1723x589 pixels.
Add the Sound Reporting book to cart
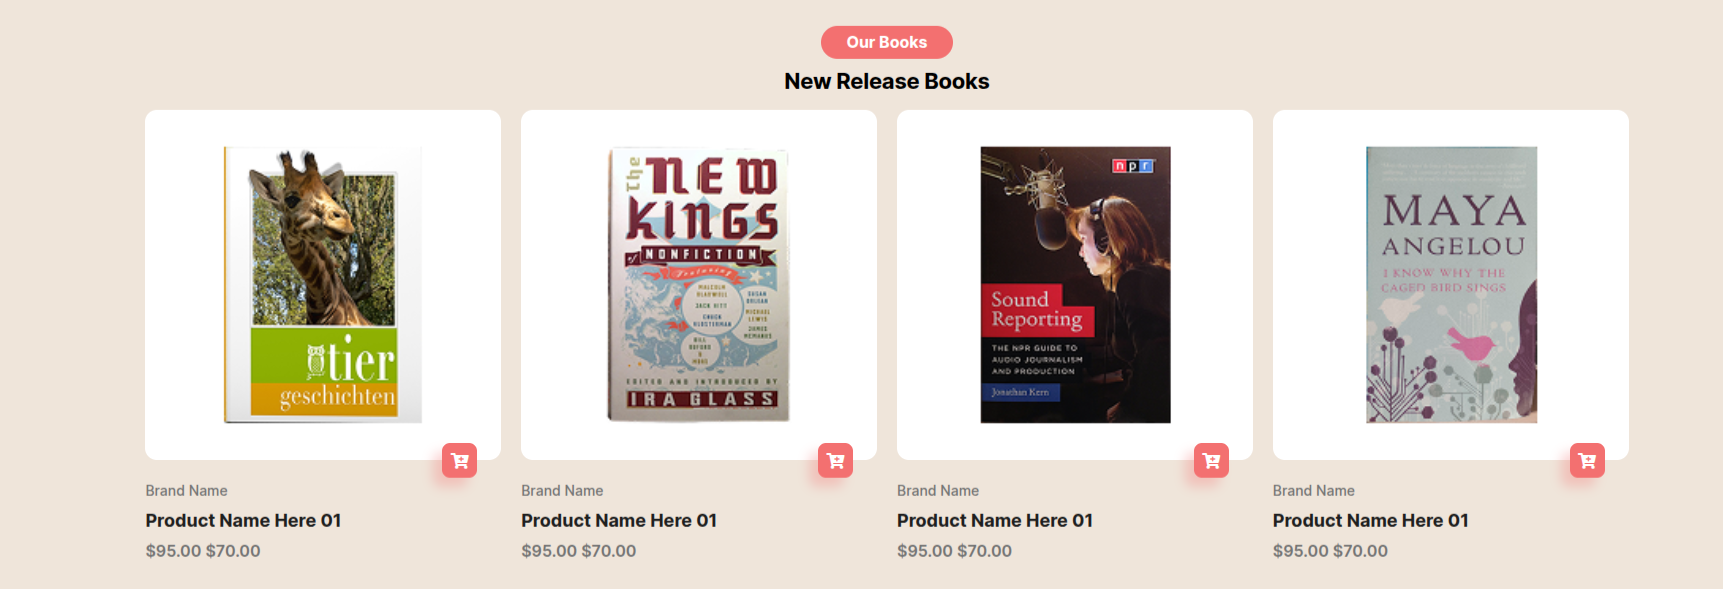(1211, 461)
